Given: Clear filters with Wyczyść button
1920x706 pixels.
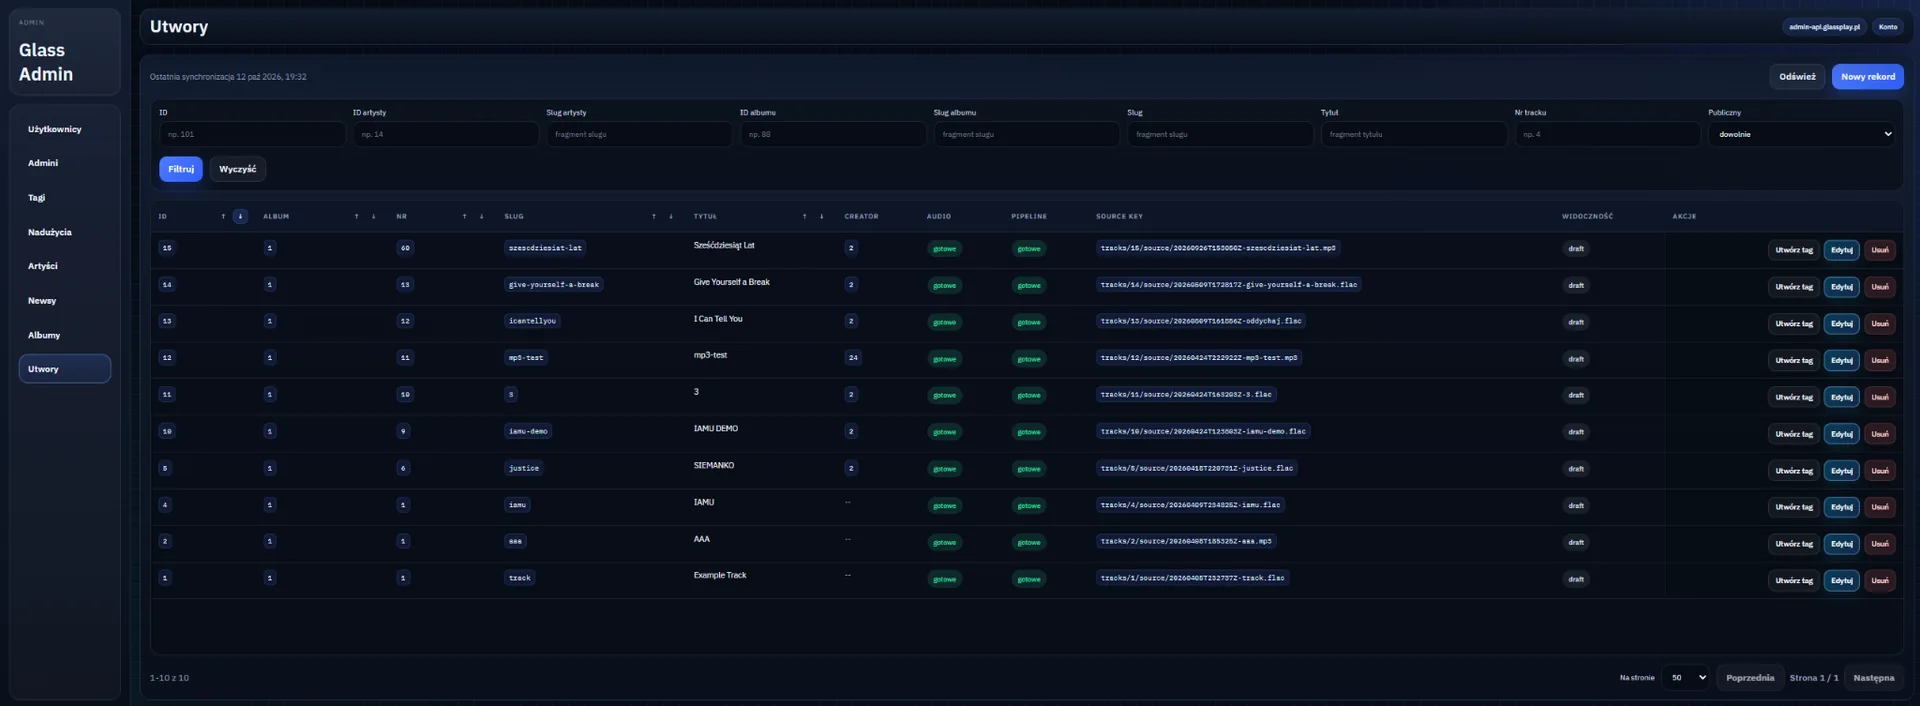Looking at the screenshot, I should pos(238,169).
